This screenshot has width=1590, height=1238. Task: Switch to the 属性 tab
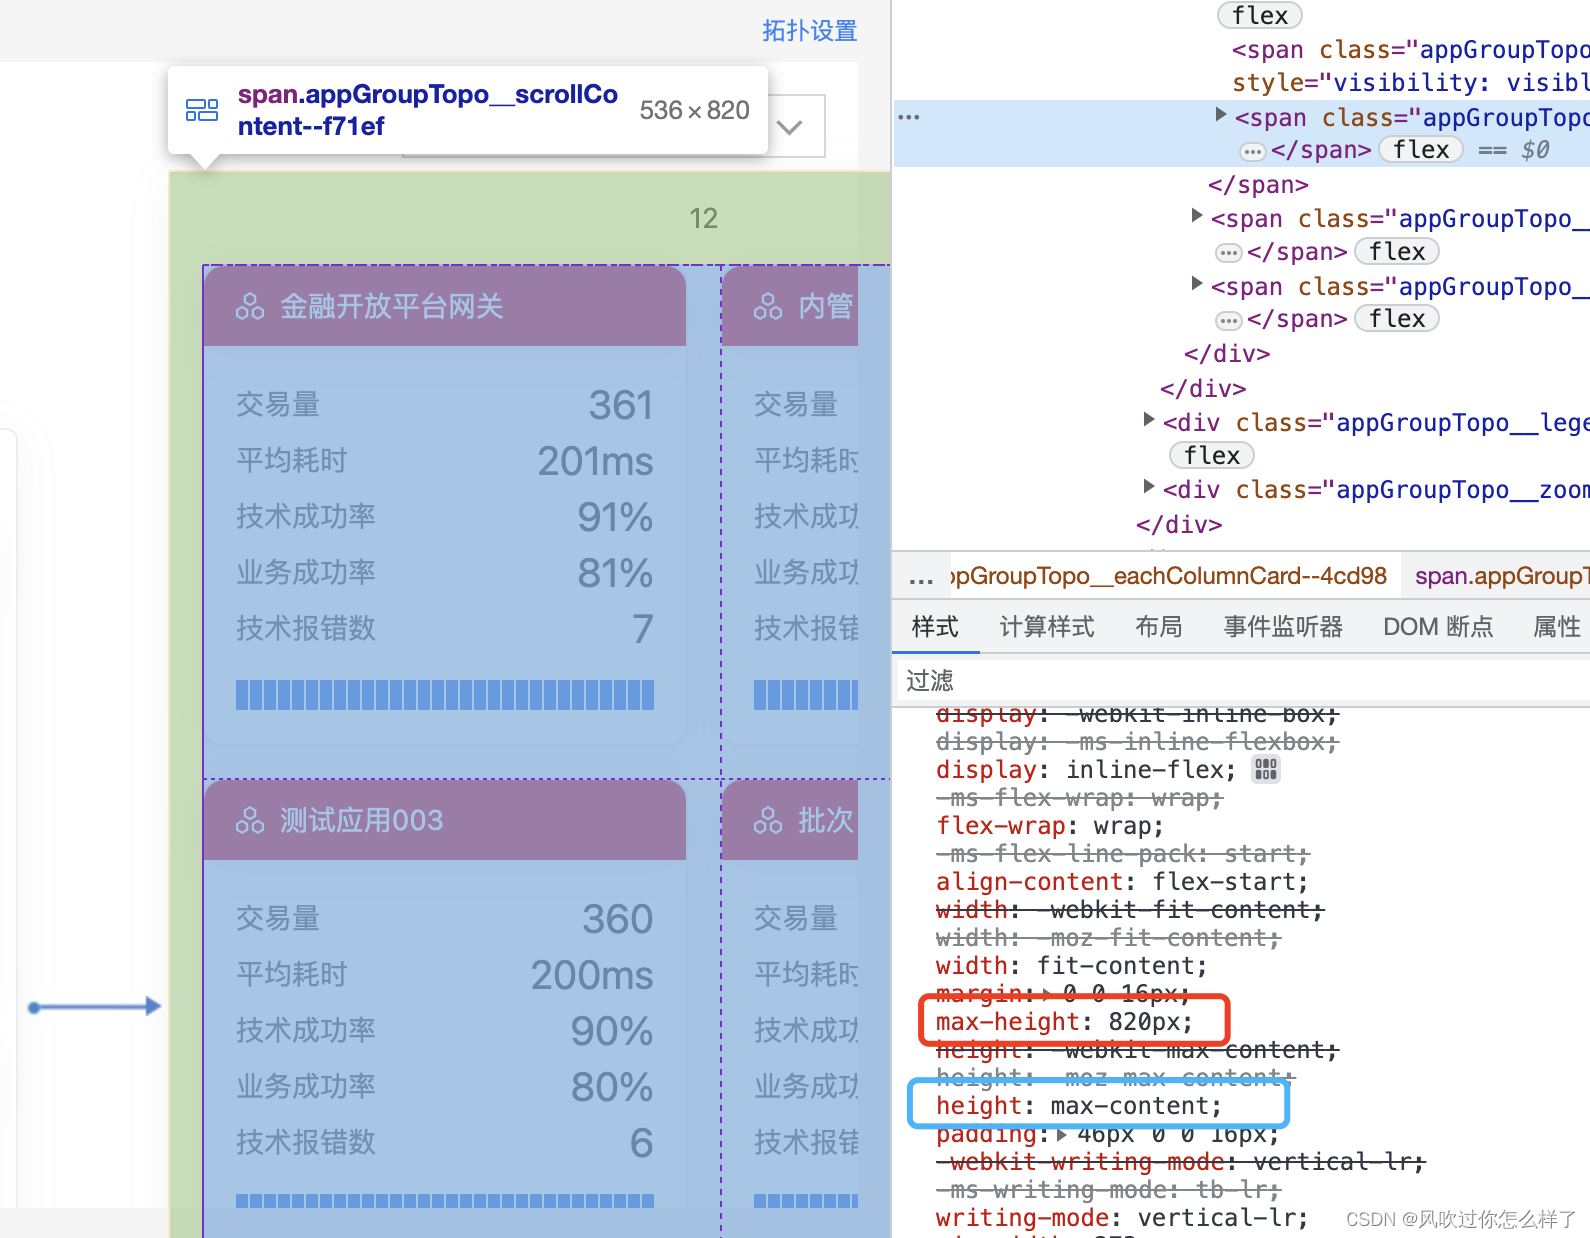coord(1557,627)
